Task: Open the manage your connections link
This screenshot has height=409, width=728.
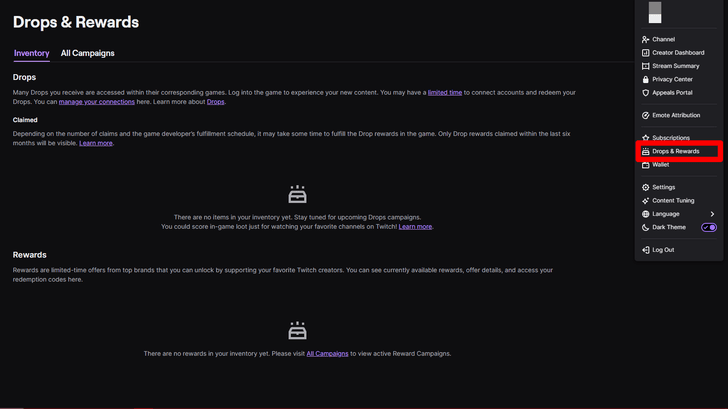Action: click(x=97, y=102)
